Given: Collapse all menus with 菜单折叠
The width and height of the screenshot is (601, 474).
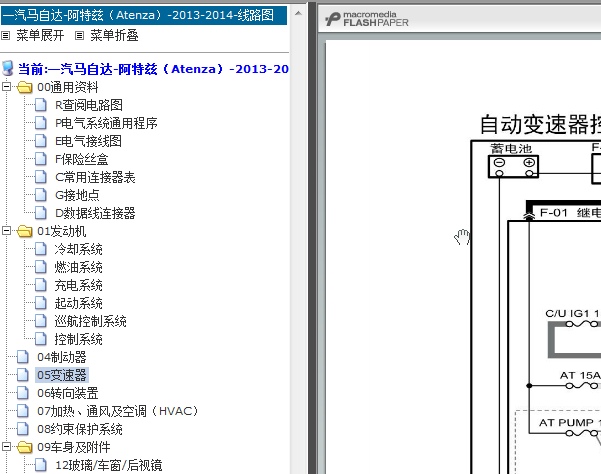Looking at the screenshot, I should pyautogui.click(x=114, y=36).
